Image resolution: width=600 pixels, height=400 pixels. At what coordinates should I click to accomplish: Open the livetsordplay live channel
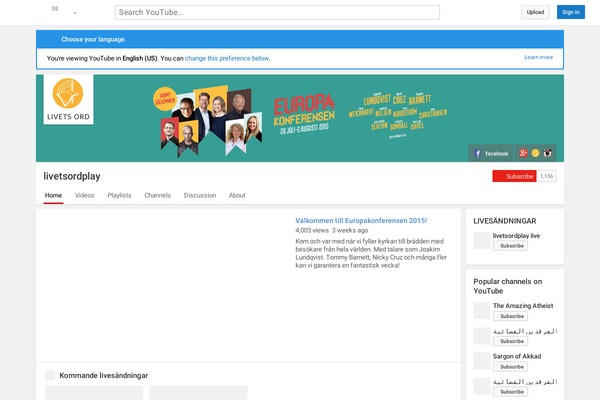(x=516, y=236)
